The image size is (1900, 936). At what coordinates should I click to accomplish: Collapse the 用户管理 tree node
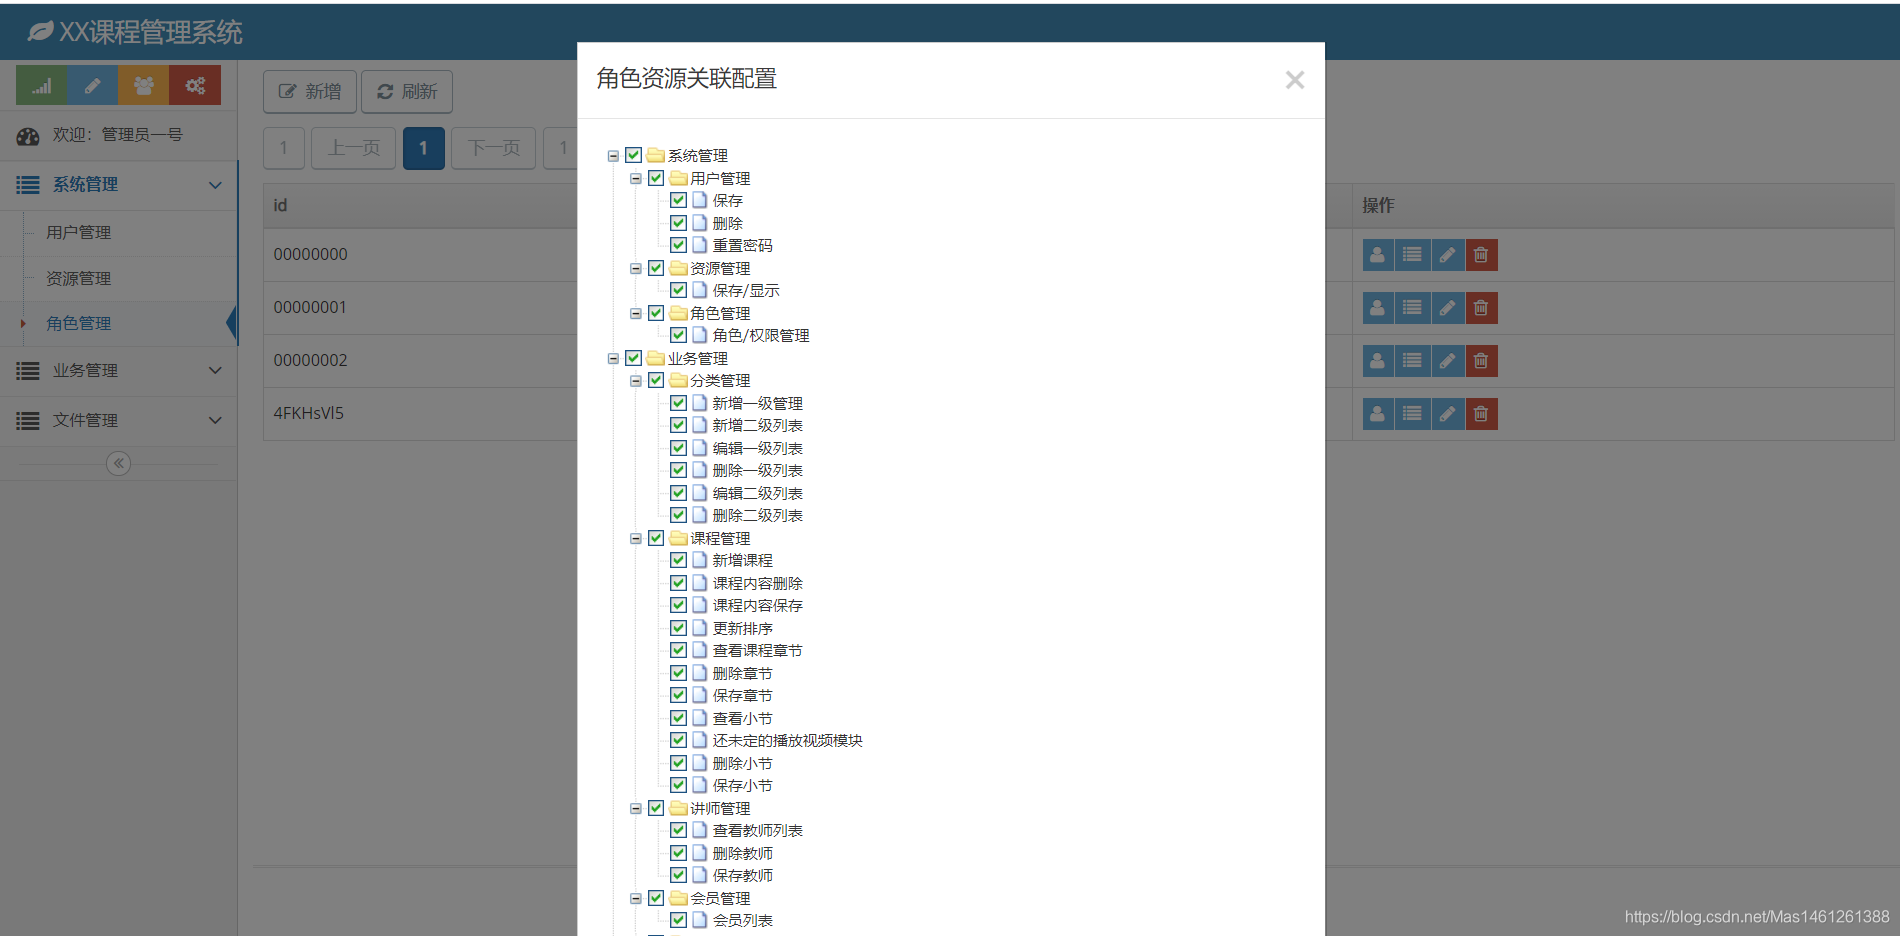click(x=635, y=179)
